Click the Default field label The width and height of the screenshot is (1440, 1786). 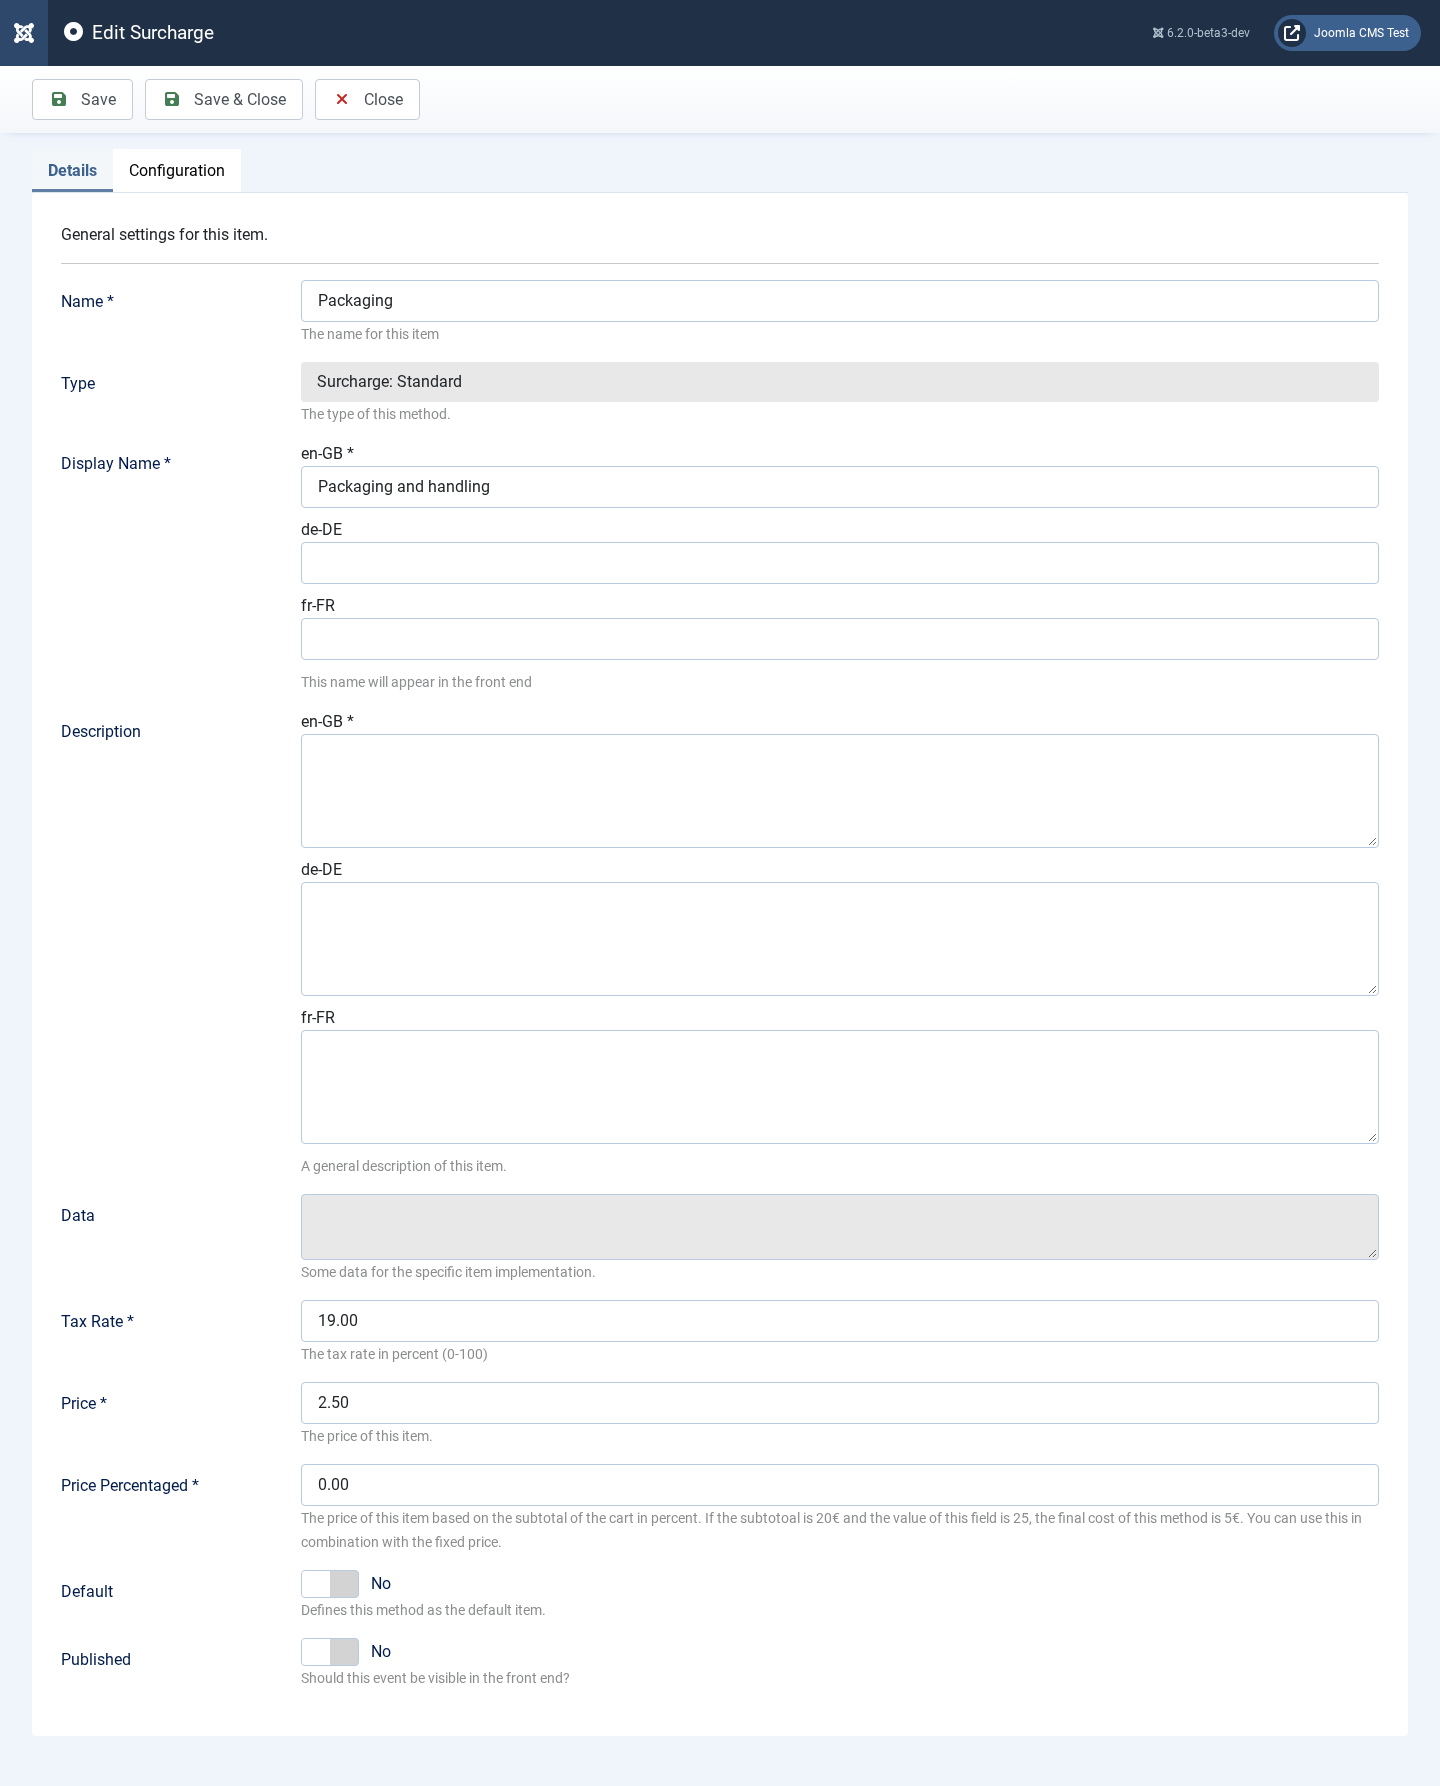pos(87,1592)
